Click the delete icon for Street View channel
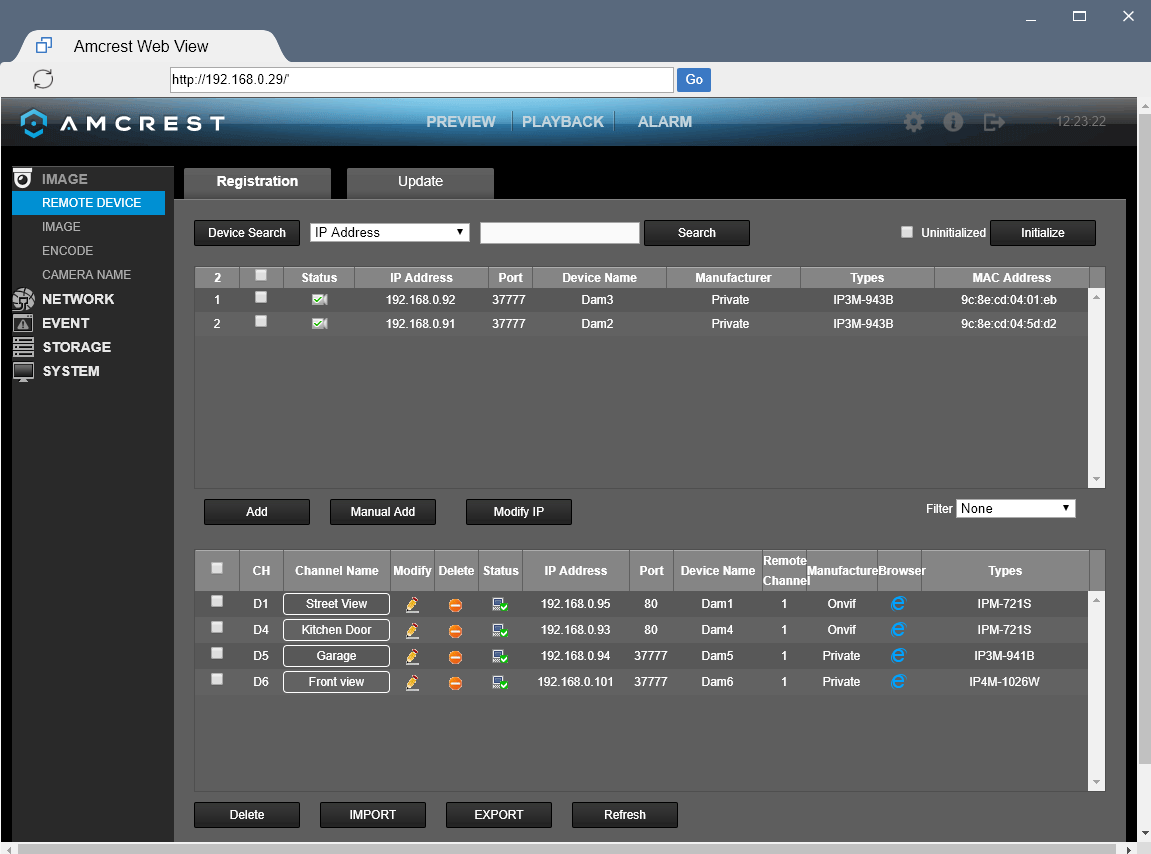 (455, 605)
